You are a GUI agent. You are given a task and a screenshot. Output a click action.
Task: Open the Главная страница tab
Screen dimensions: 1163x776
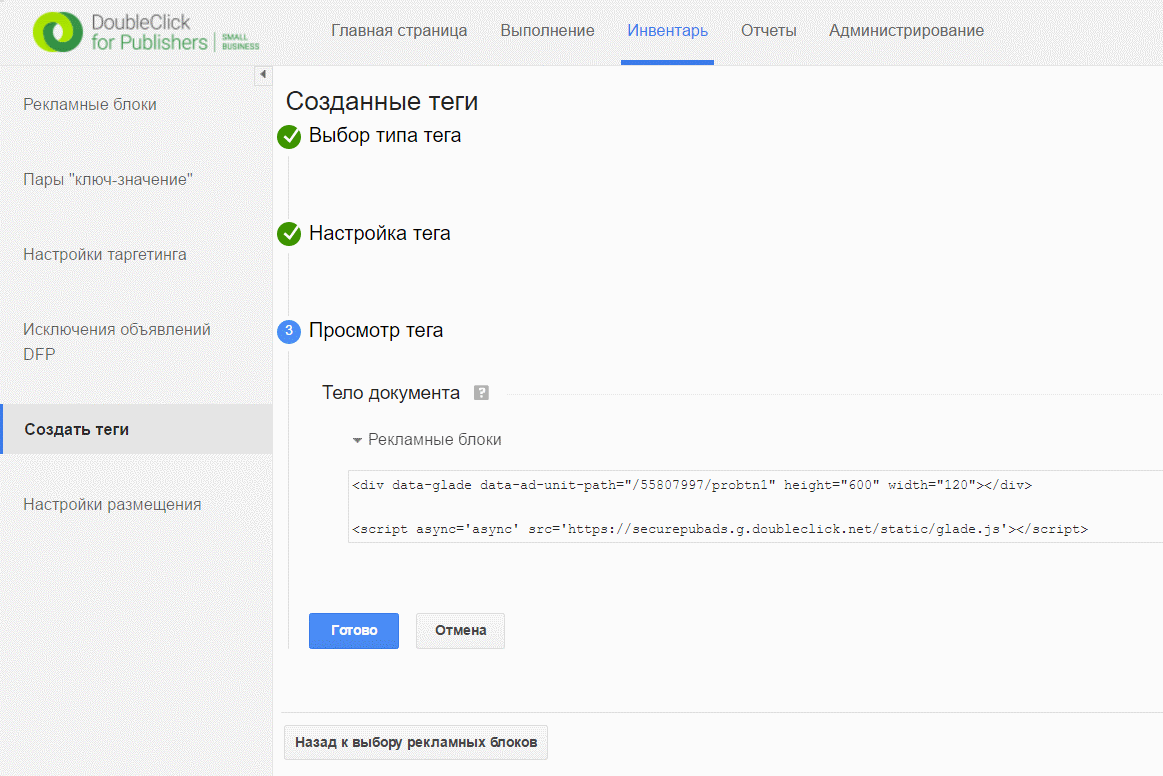click(399, 30)
